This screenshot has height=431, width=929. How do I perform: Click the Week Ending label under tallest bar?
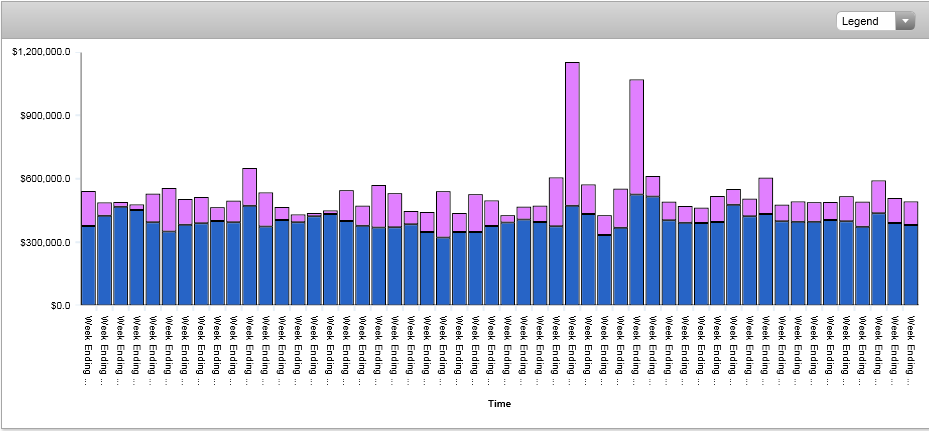pos(572,349)
